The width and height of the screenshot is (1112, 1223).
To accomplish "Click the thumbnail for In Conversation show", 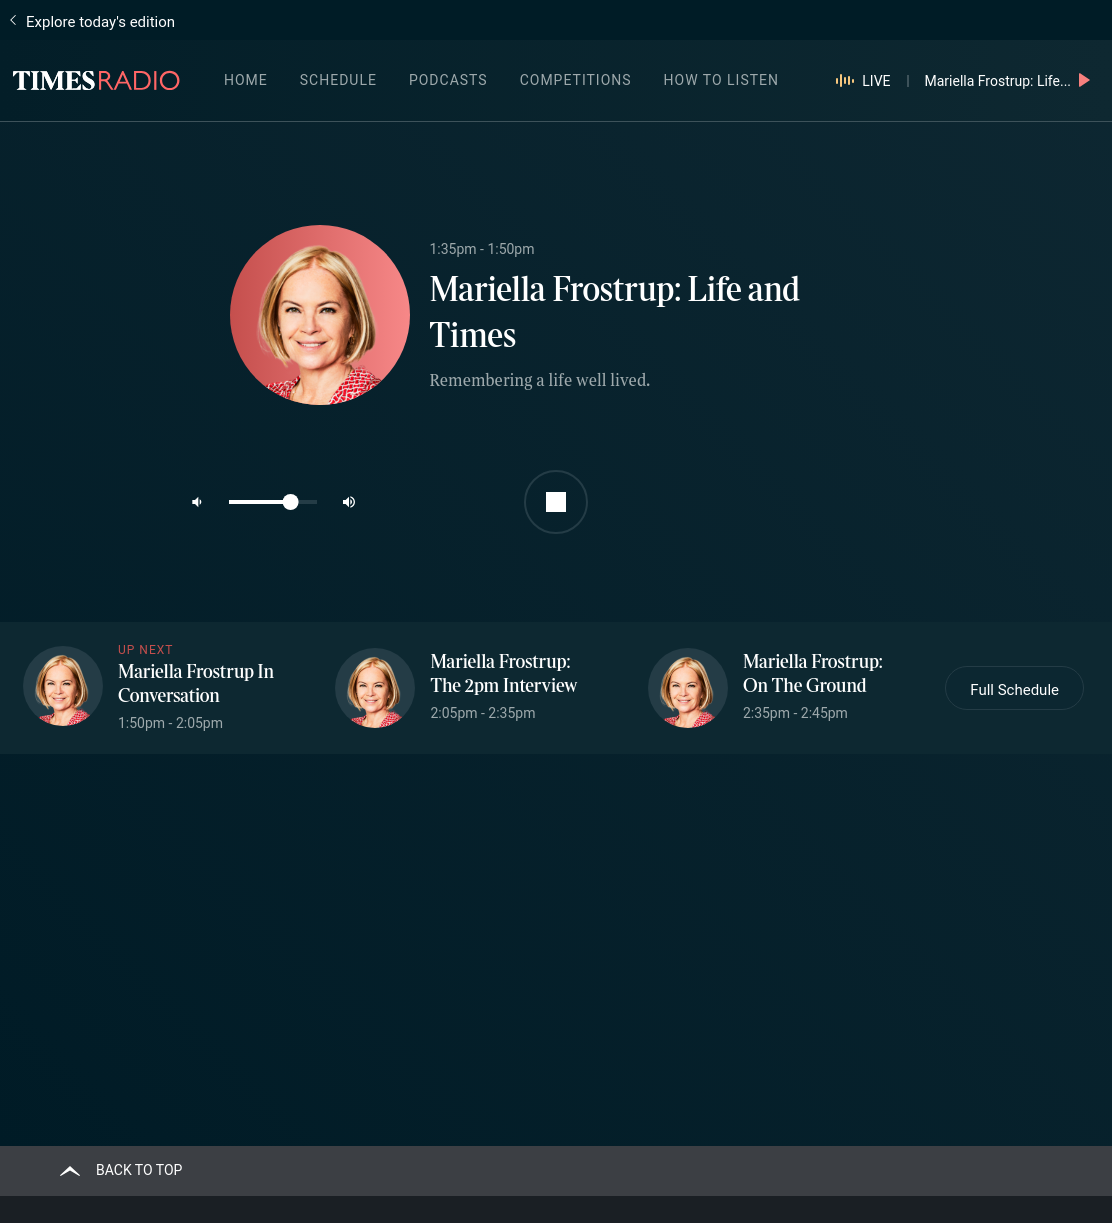I will 63,686.
